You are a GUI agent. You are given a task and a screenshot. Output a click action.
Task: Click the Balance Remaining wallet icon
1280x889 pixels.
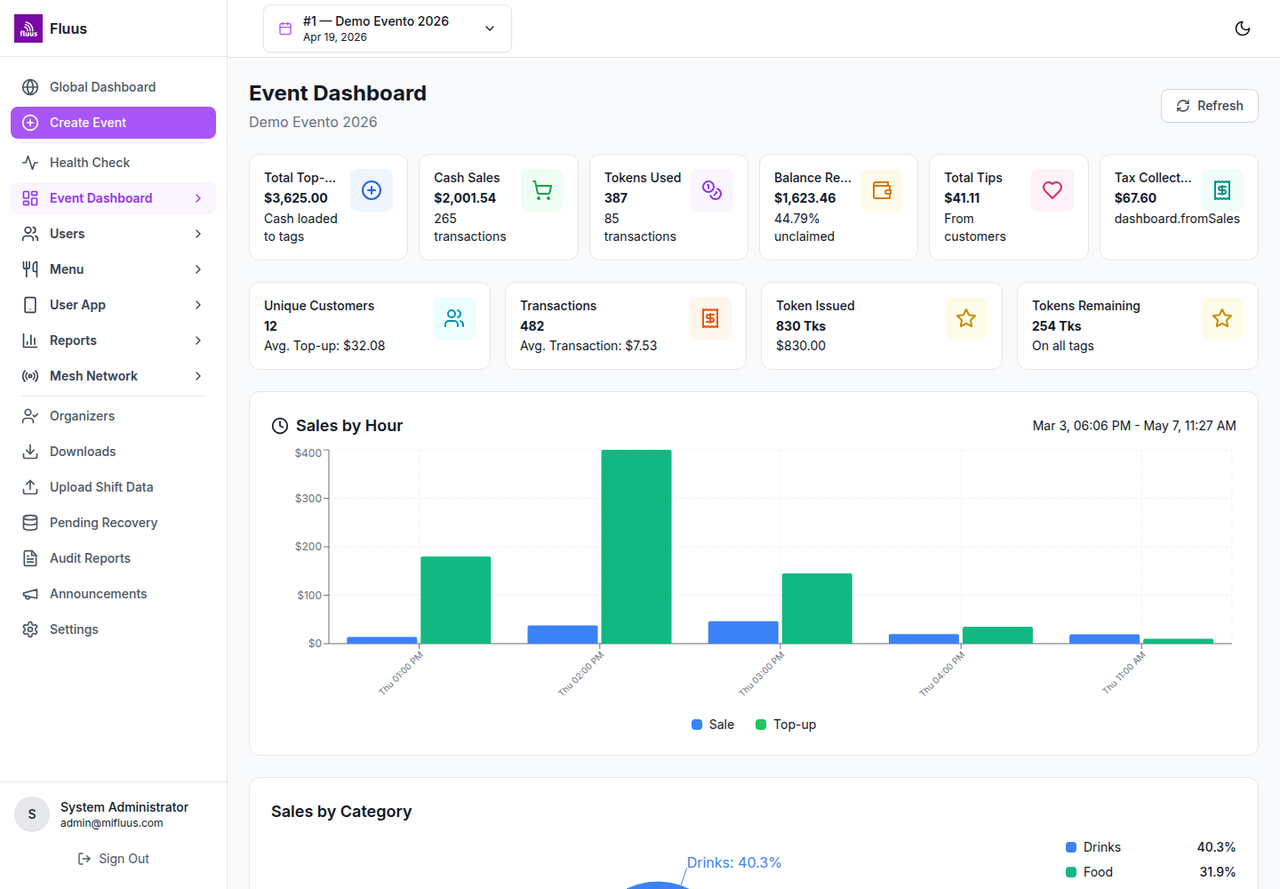882,190
